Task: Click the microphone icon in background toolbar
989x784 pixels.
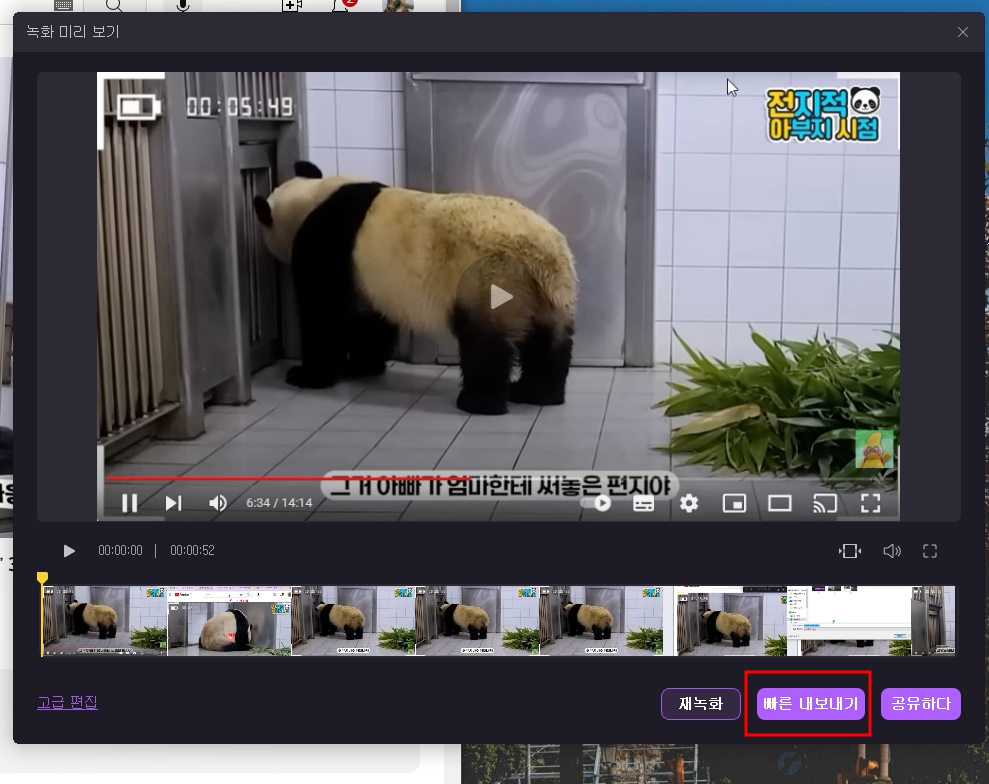Action: coord(183,6)
